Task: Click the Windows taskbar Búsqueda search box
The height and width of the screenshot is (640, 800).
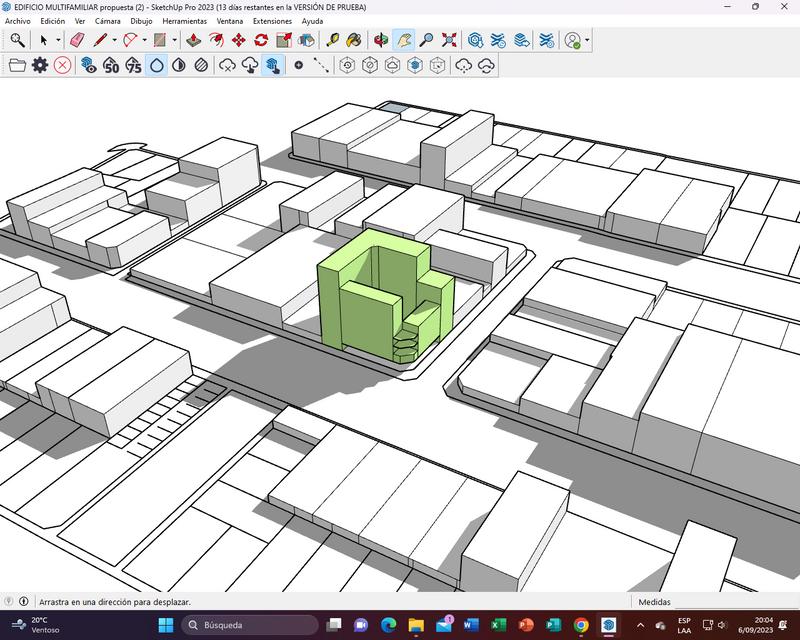Action: pos(250,625)
